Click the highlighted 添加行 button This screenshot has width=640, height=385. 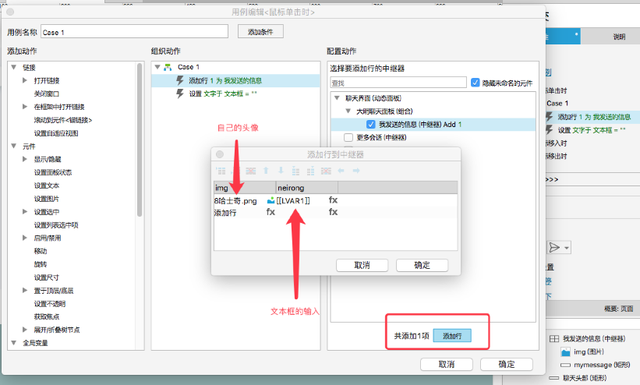pyautogui.click(x=452, y=336)
